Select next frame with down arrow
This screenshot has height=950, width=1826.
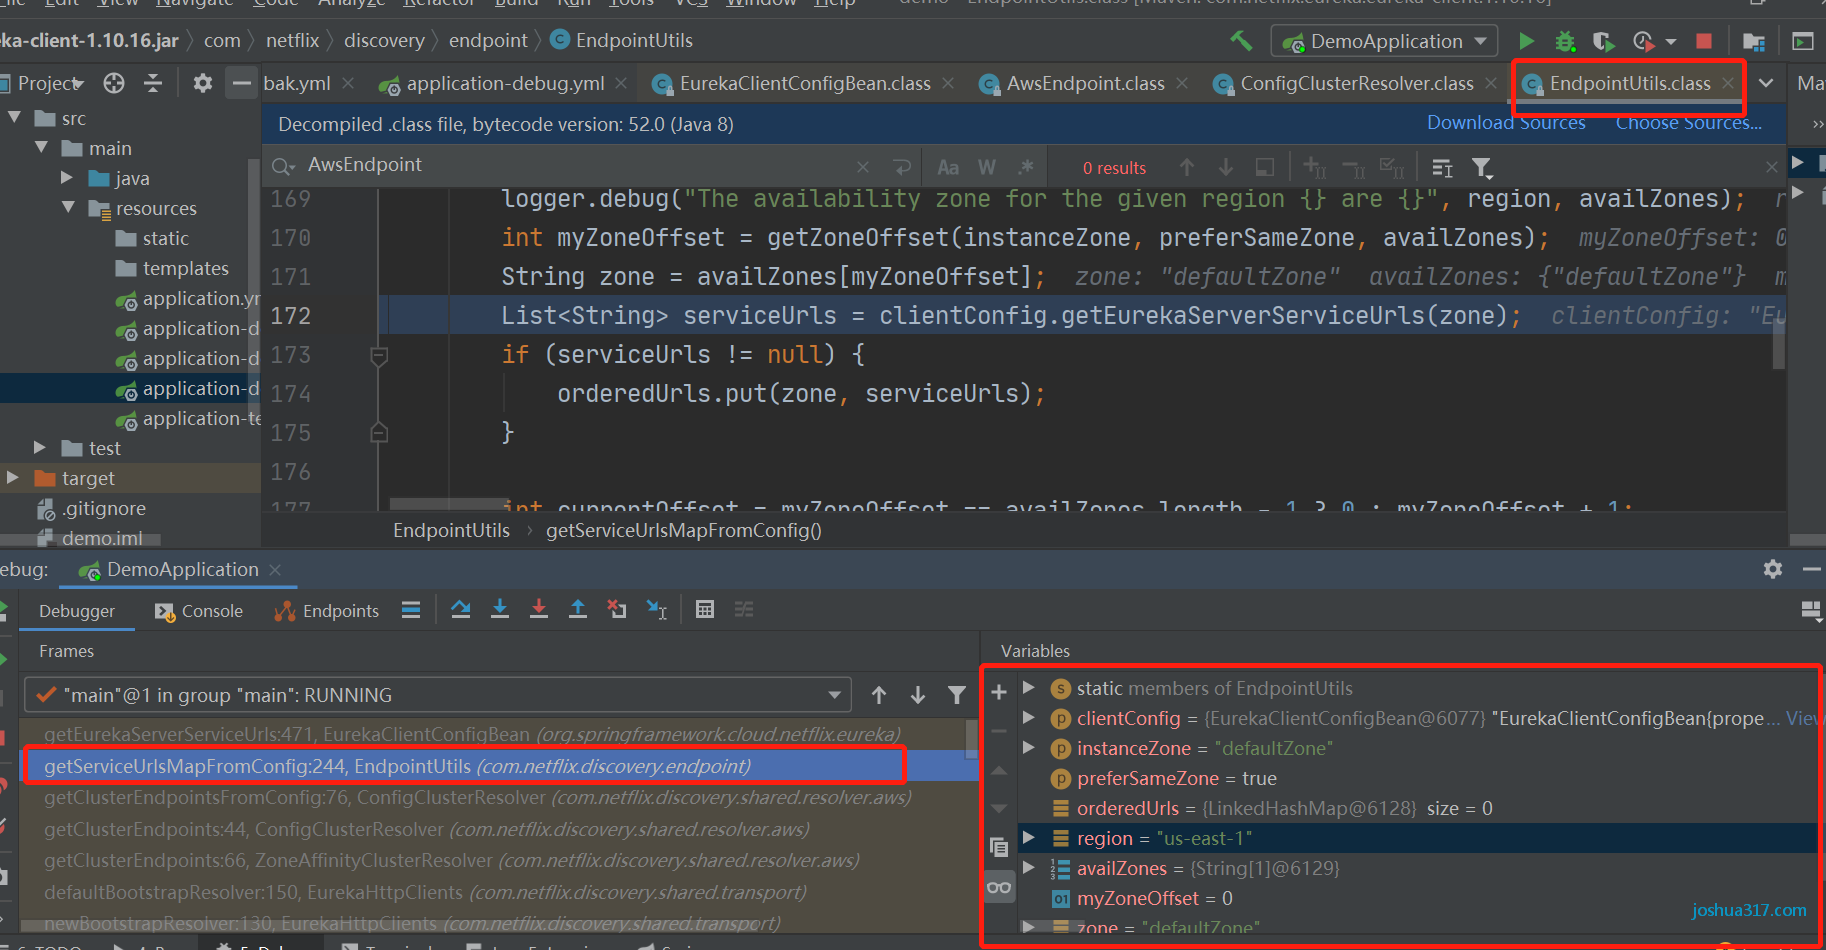(918, 695)
